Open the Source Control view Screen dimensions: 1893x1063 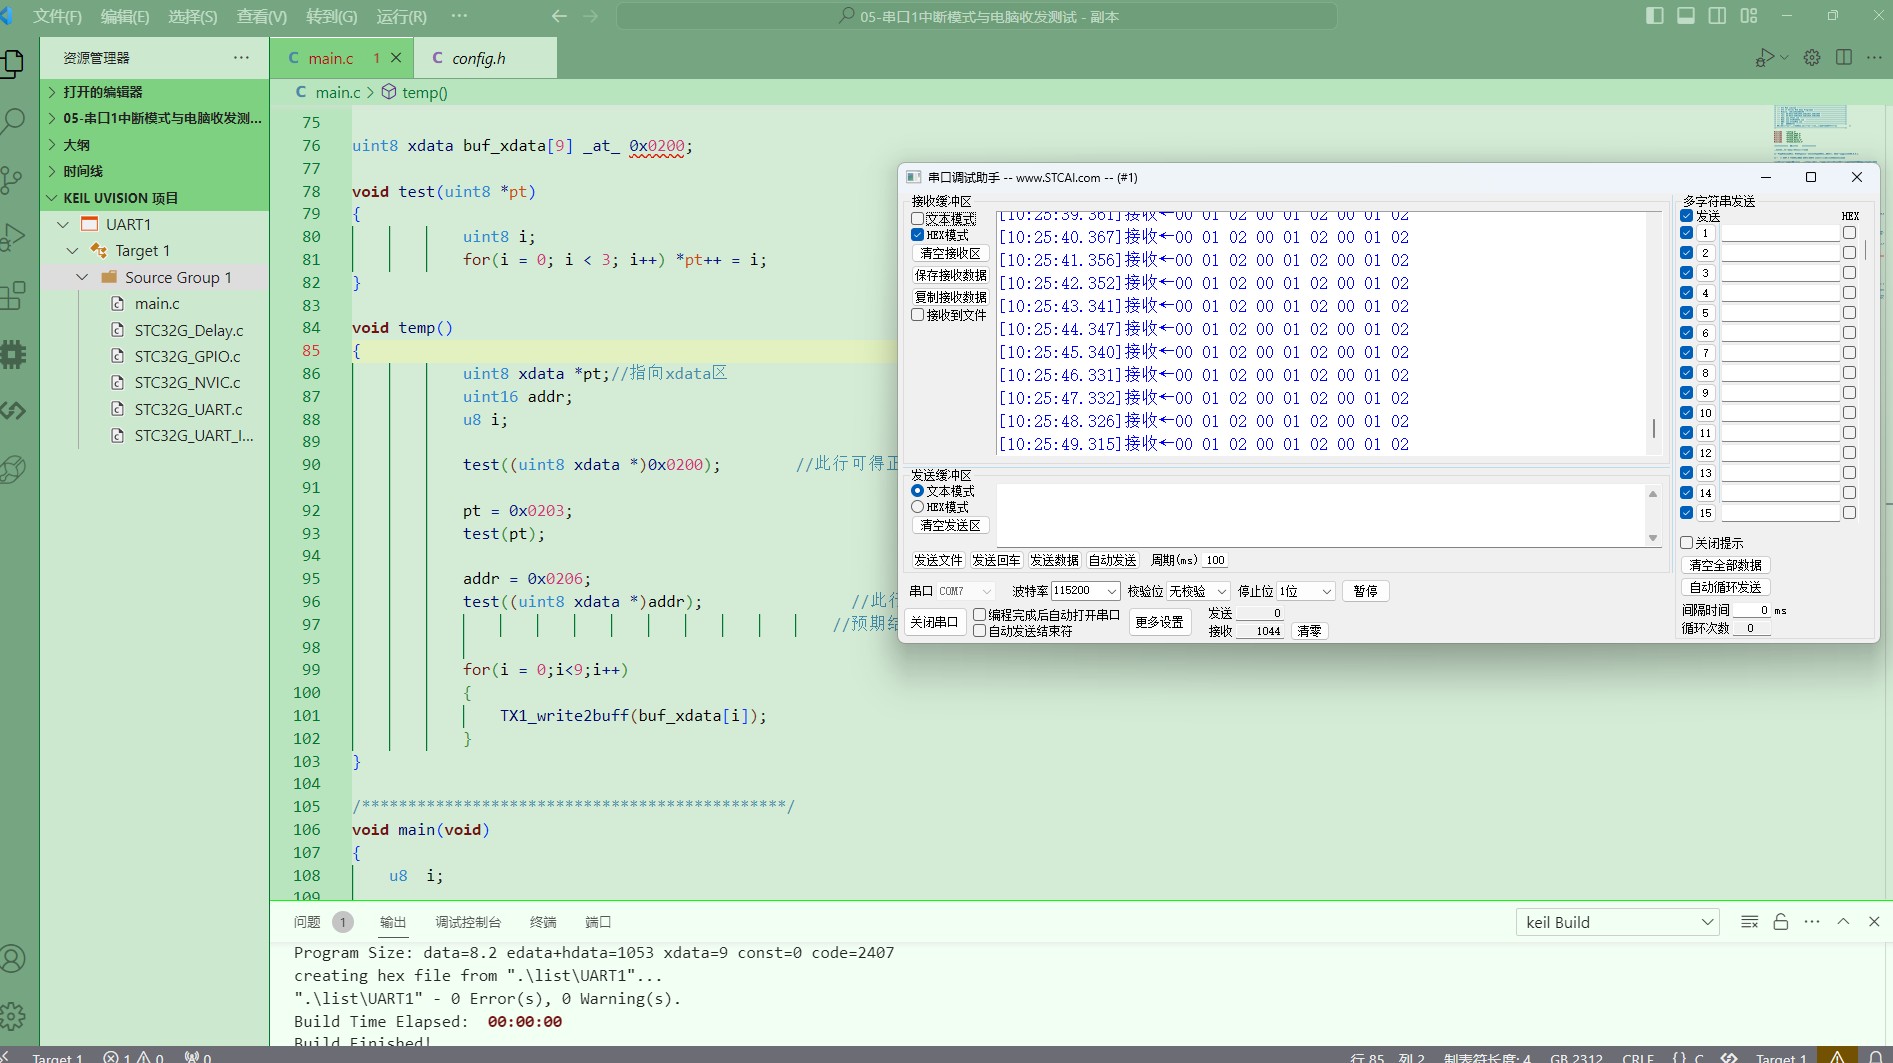12,180
